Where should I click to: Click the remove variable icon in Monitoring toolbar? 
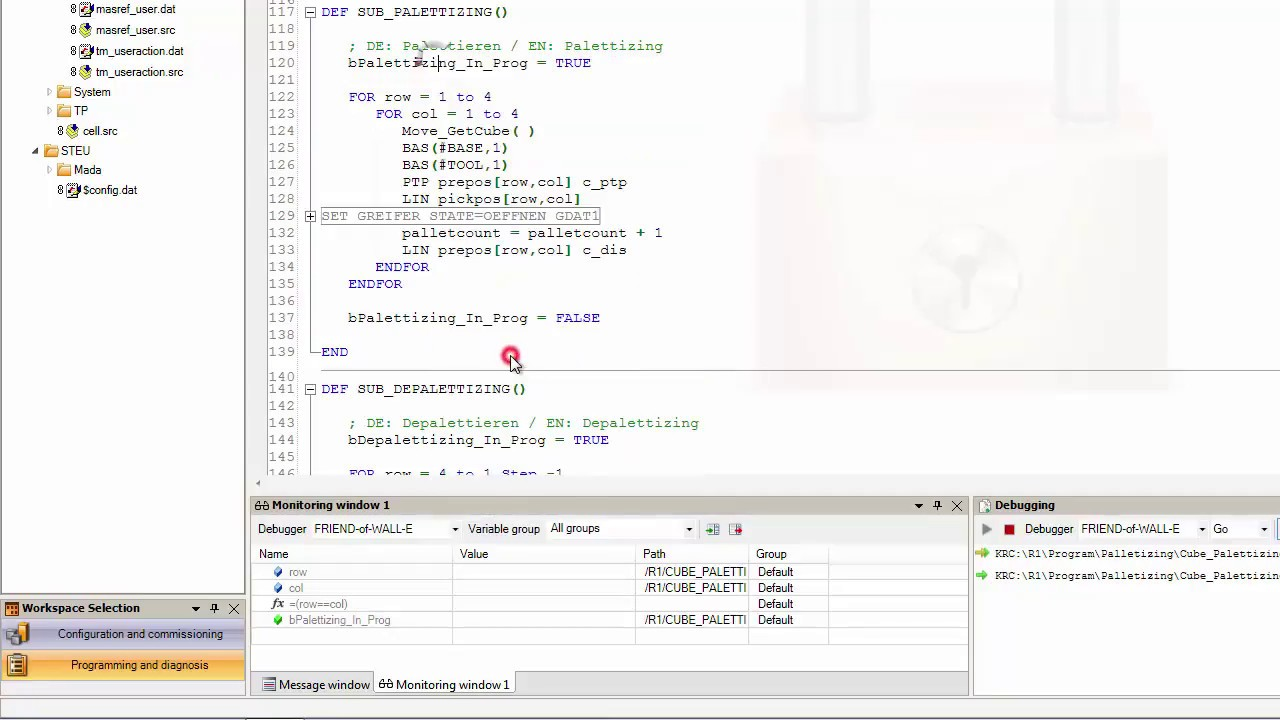(735, 529)
